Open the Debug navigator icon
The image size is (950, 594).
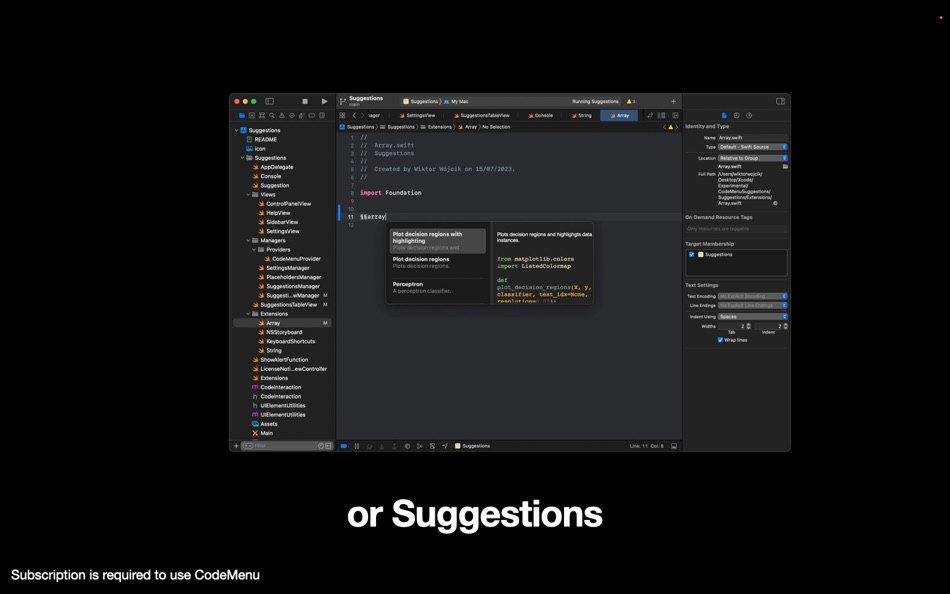point(302,115)
